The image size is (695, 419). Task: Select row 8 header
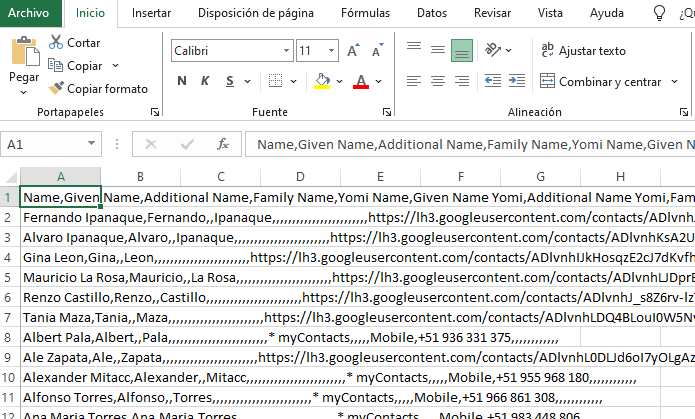click(x=8, y=337)
